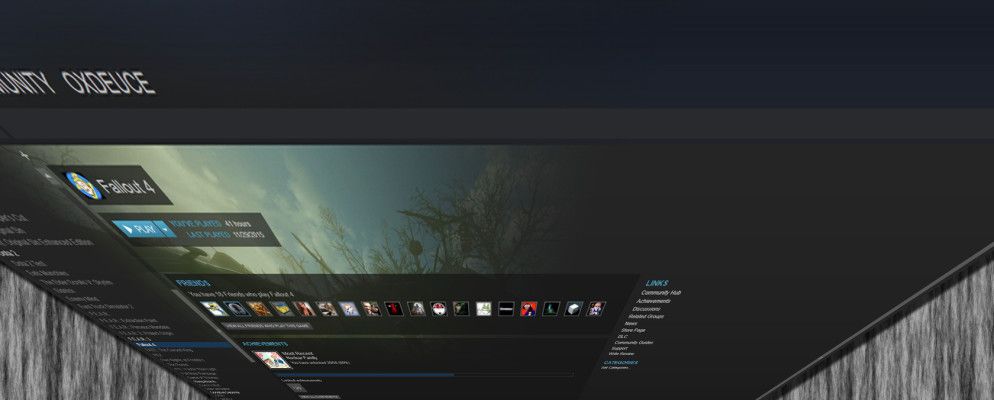Open the dropdown arrow beside Play
The height and width of the screenshot is (400, 994).
pyautogui.click(x=165, y=229)
